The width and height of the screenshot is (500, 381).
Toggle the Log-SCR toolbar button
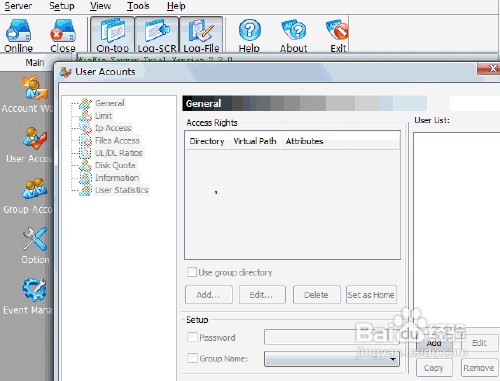157,35
